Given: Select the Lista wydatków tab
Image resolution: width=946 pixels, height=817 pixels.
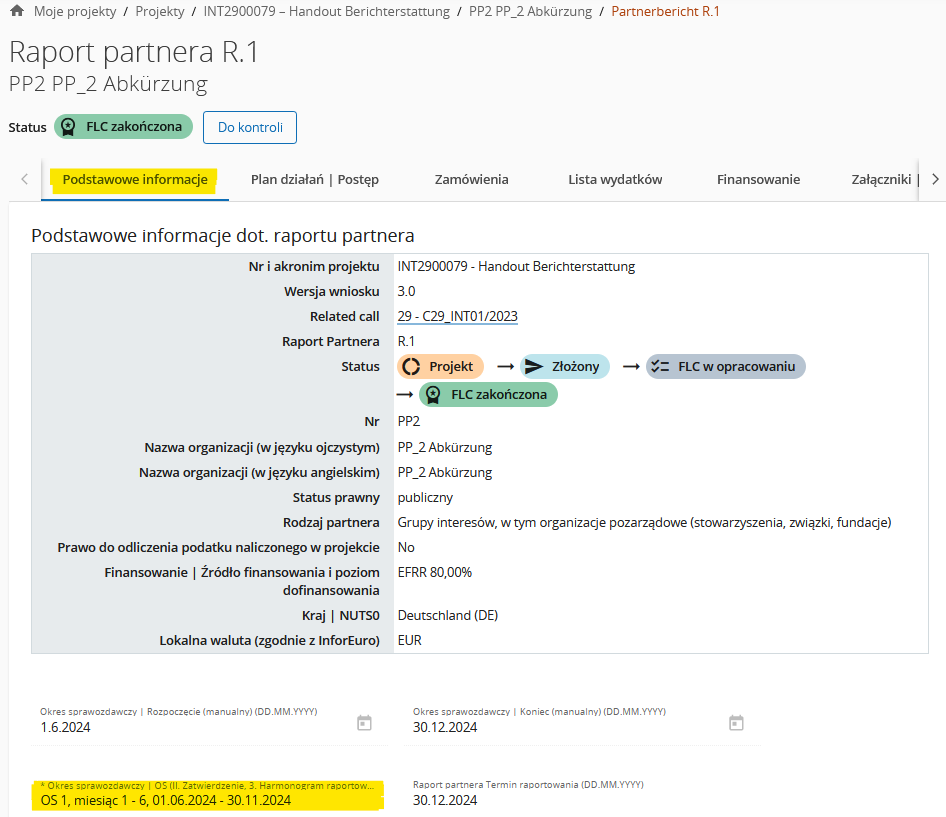Looking at the screenshot, I should point(615,180).
